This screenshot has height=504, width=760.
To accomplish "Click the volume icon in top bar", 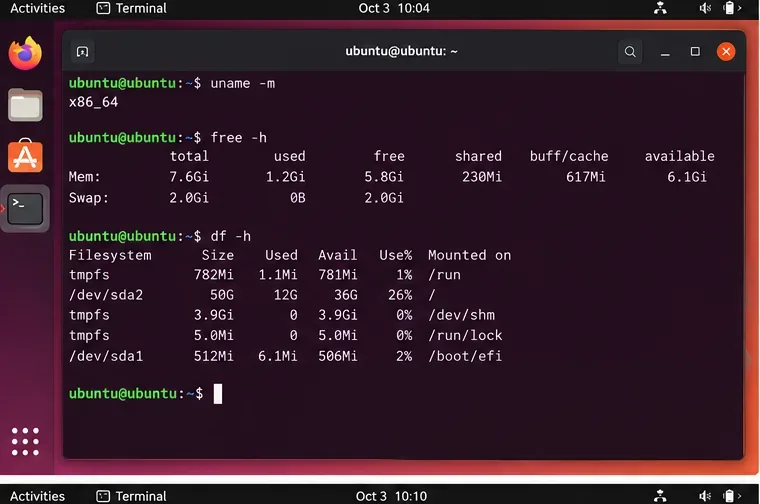I will (x=705, y=8).
